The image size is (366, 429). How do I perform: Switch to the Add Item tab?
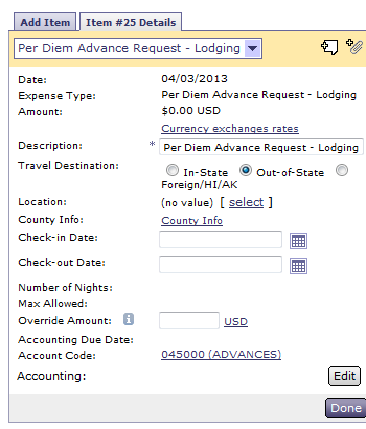pyautogui.click(x=45, y=22)
